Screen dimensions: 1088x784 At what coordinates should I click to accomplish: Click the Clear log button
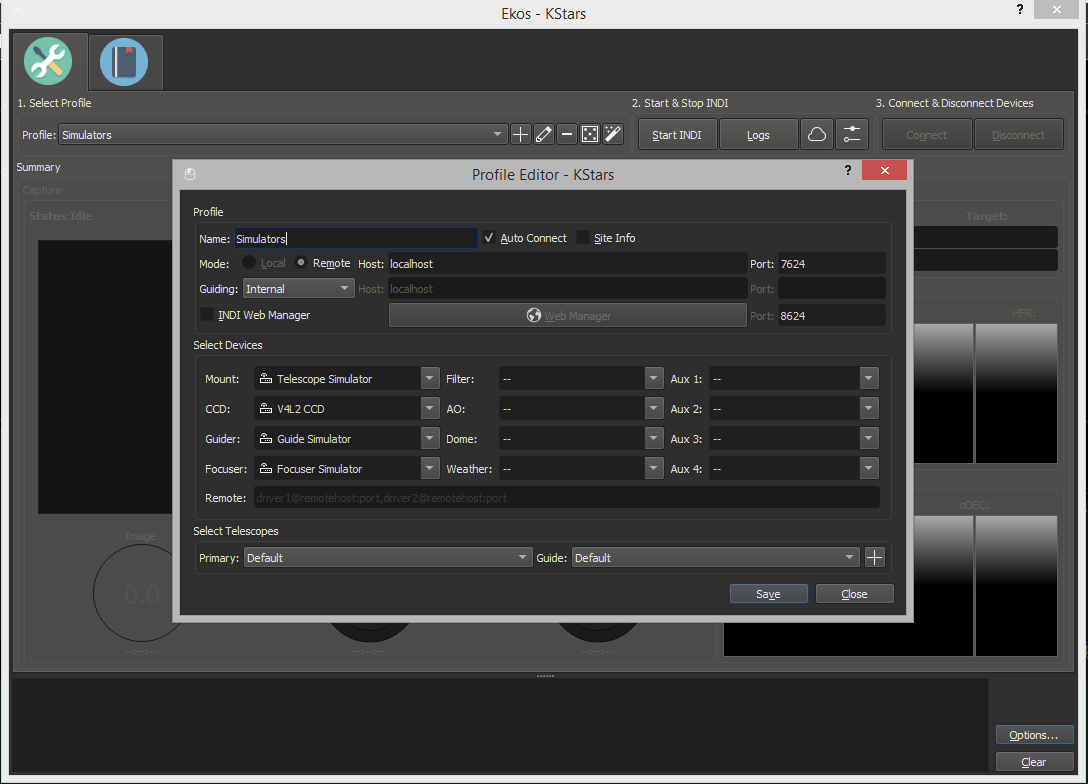tap(1034, 762)
